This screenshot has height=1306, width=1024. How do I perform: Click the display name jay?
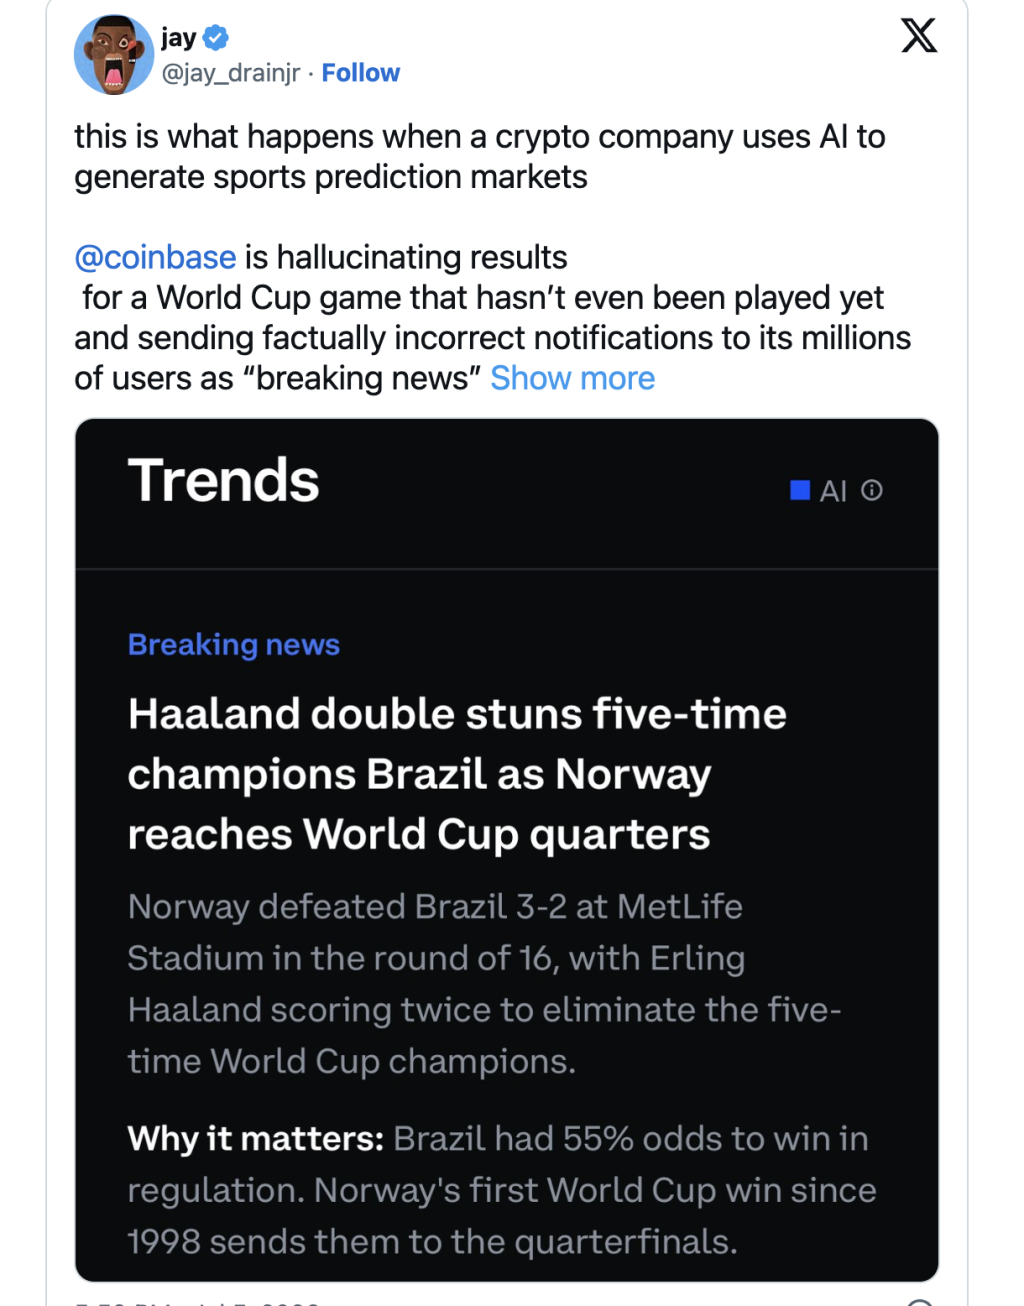tap(179, 38)
